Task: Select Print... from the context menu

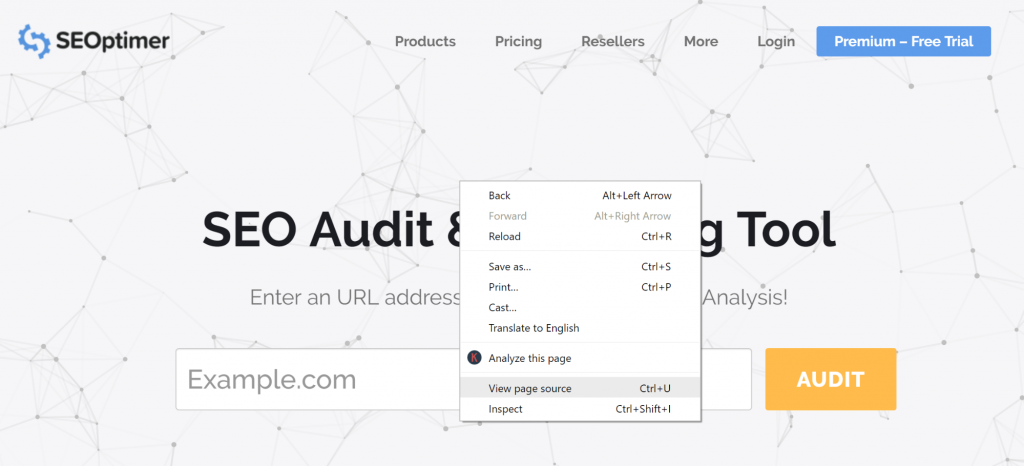Action: [505, 287]
